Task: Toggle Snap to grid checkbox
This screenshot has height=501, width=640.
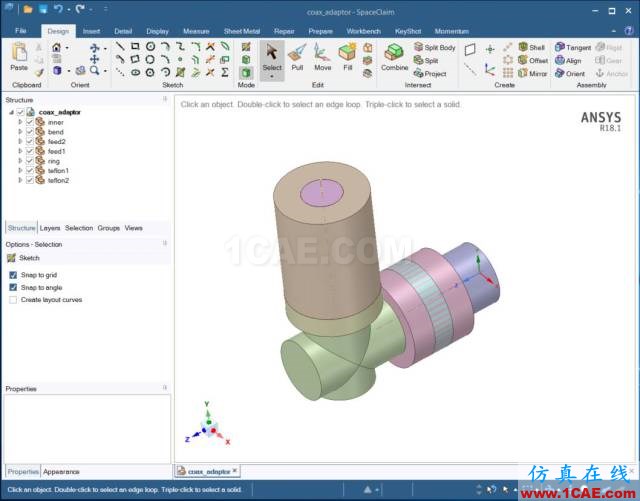Action: (x=13, y=275)
